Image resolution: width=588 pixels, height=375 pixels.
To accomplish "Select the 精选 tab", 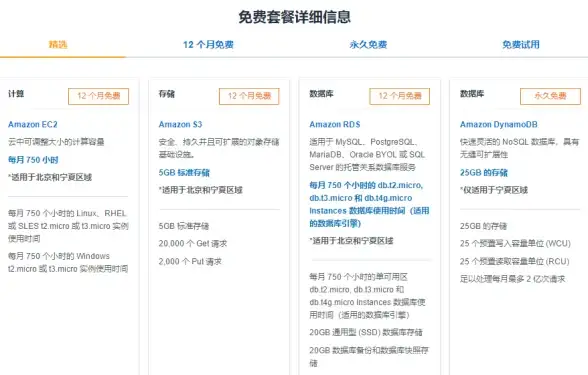I will (x=58, y=45).
